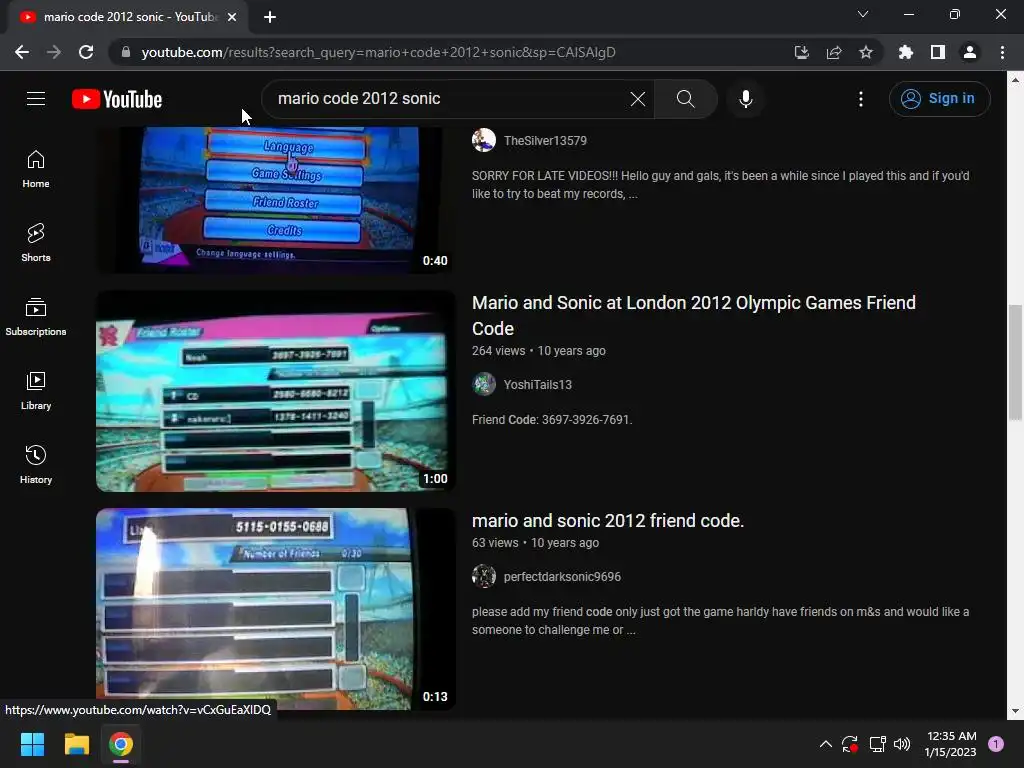Show hidden system tray icons
This screenshot has width=1024, height=768.
[825, 744]
